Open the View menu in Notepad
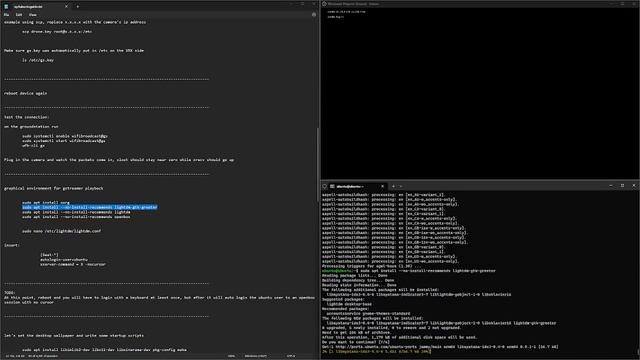Screen dimensions: 640x360 pyautogui.click(x=33, y=15)
